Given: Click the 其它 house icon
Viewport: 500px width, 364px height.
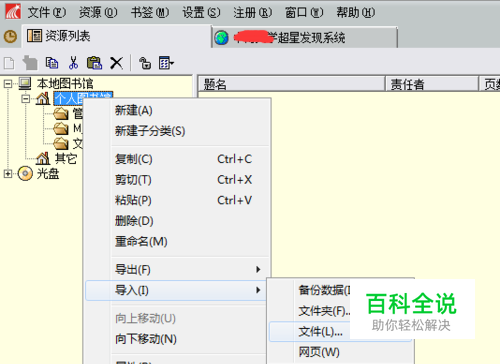Looking at the screenshot, I should [43, 159].
